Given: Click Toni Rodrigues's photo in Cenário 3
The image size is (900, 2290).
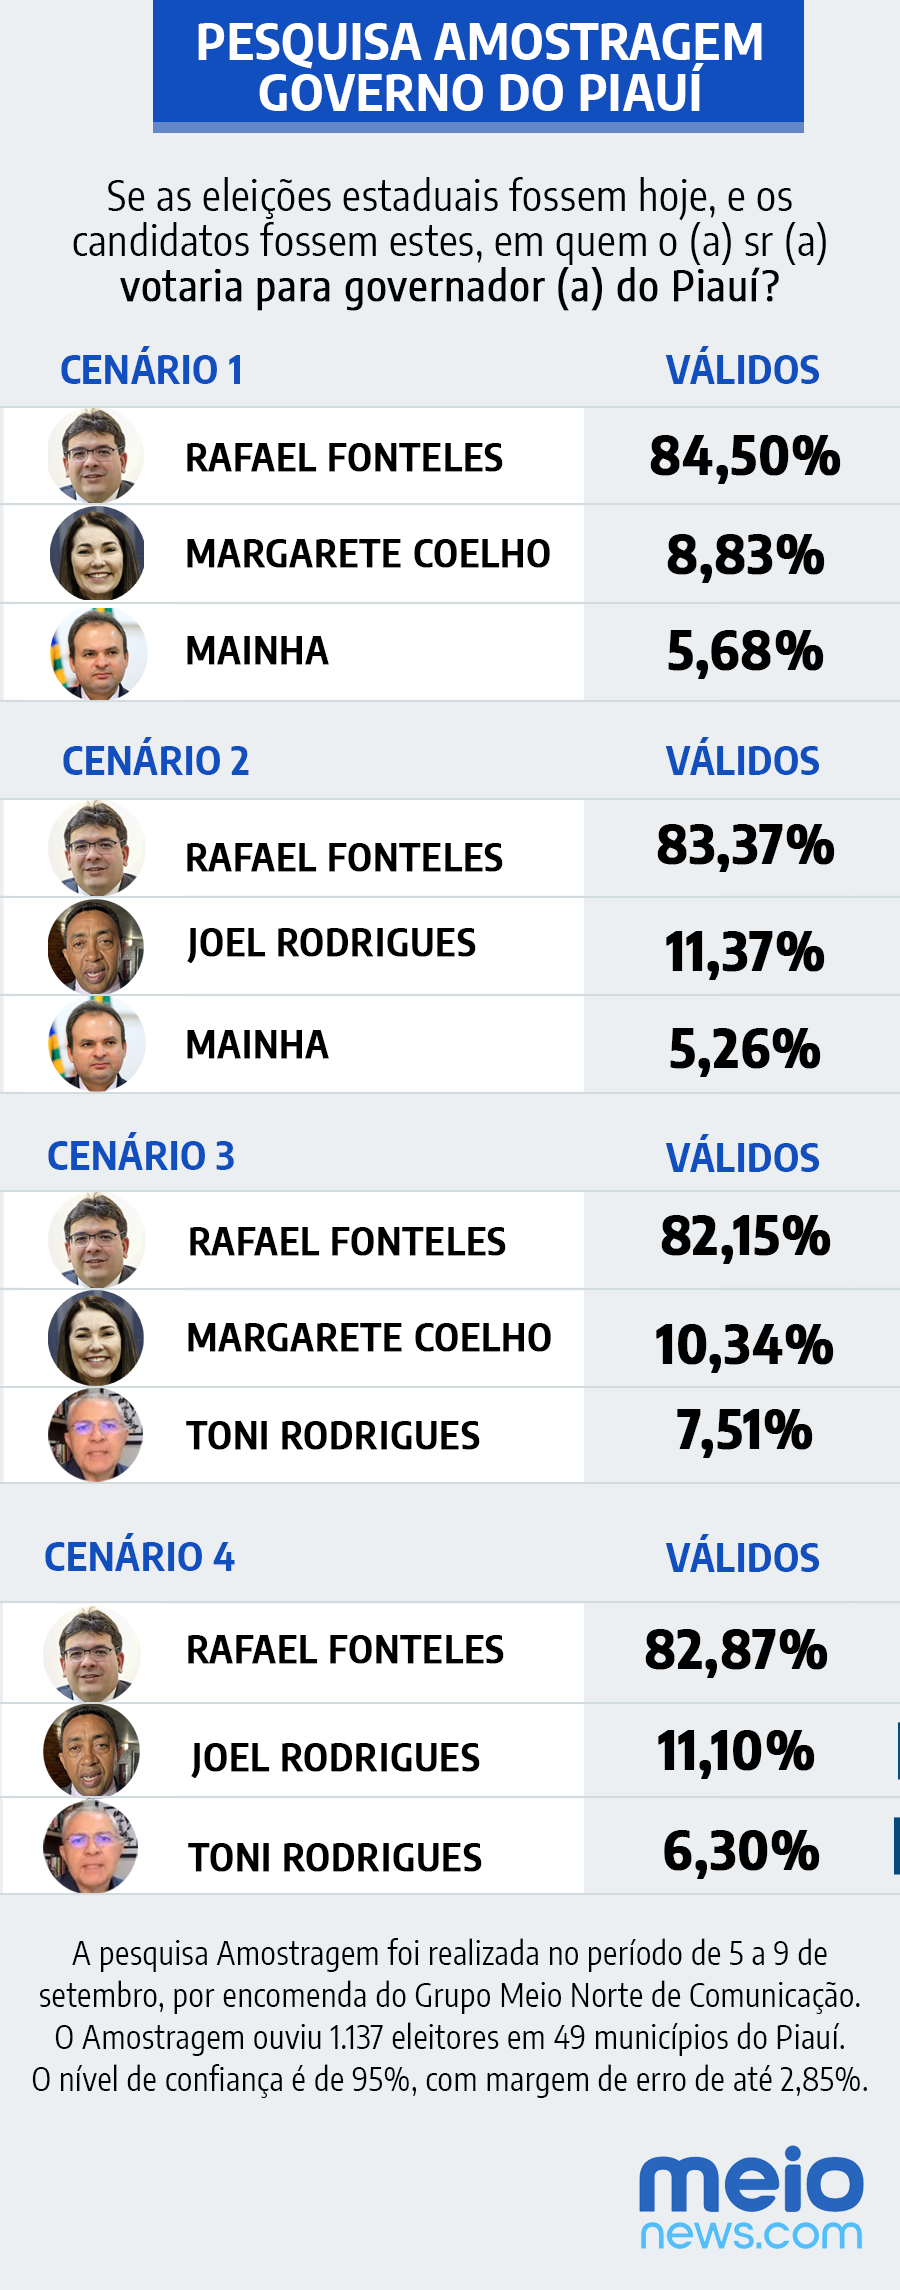Looking at the screenshot, I should 96,1434.
